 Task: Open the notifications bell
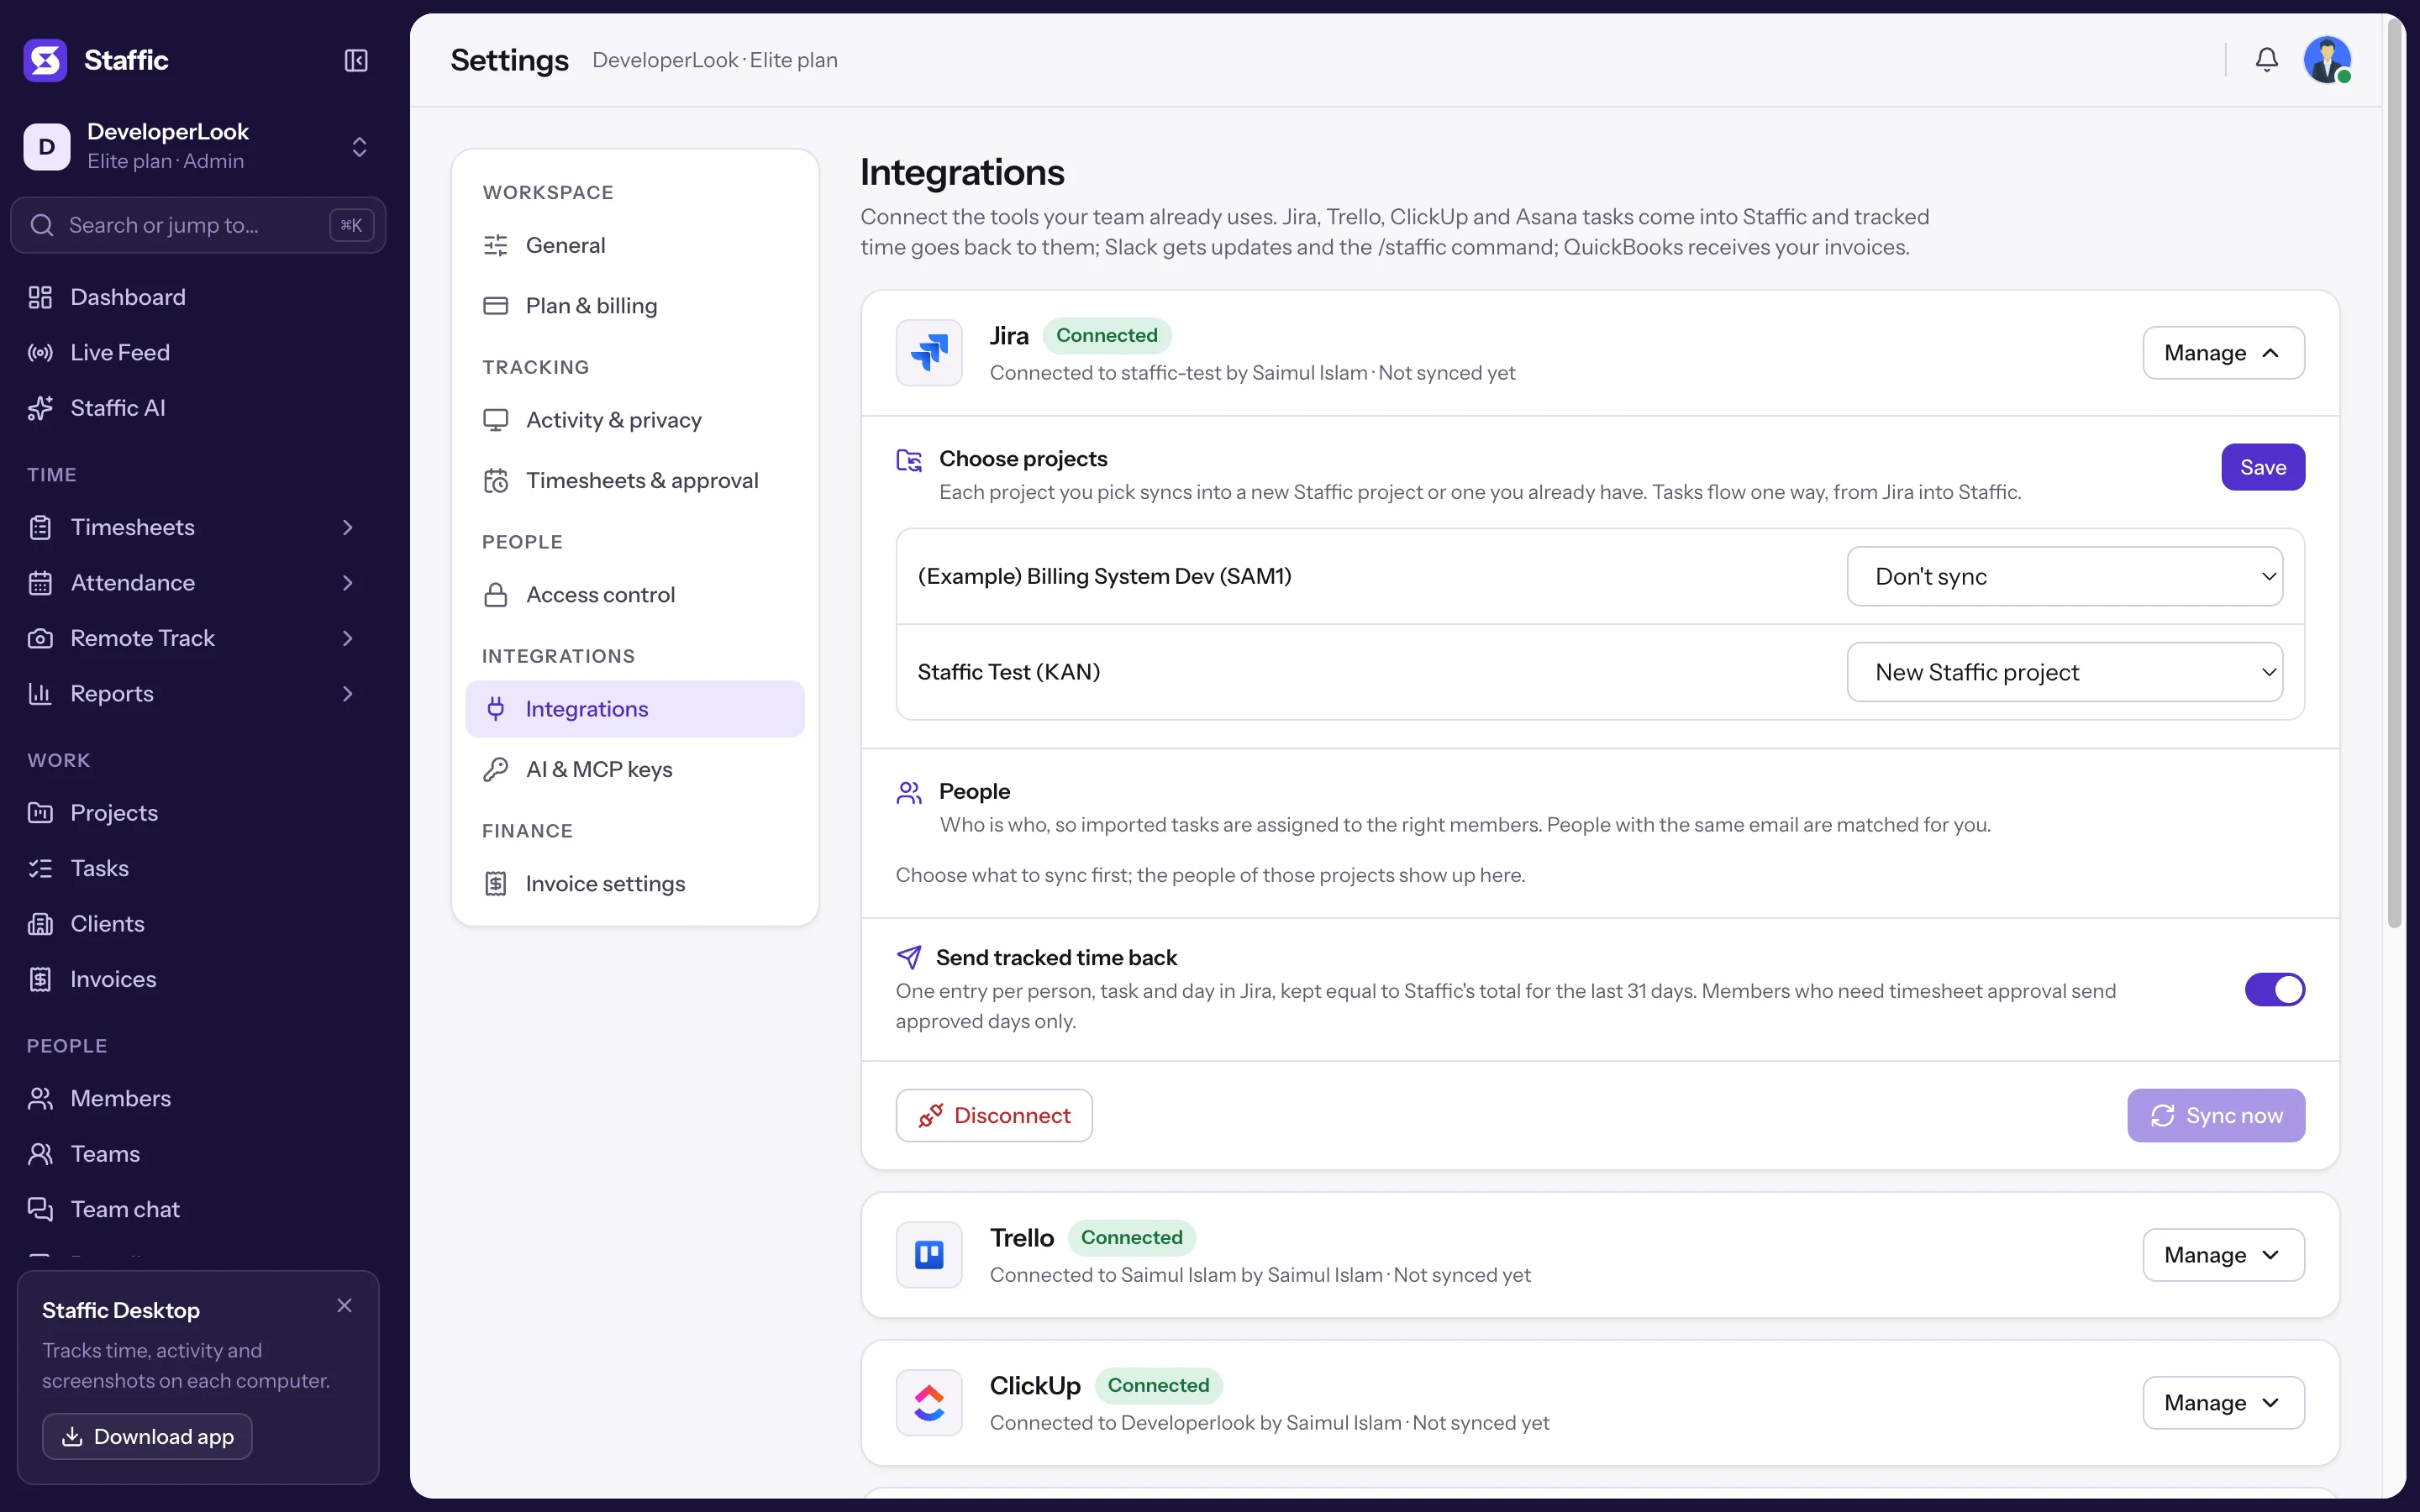[2266, 60]
